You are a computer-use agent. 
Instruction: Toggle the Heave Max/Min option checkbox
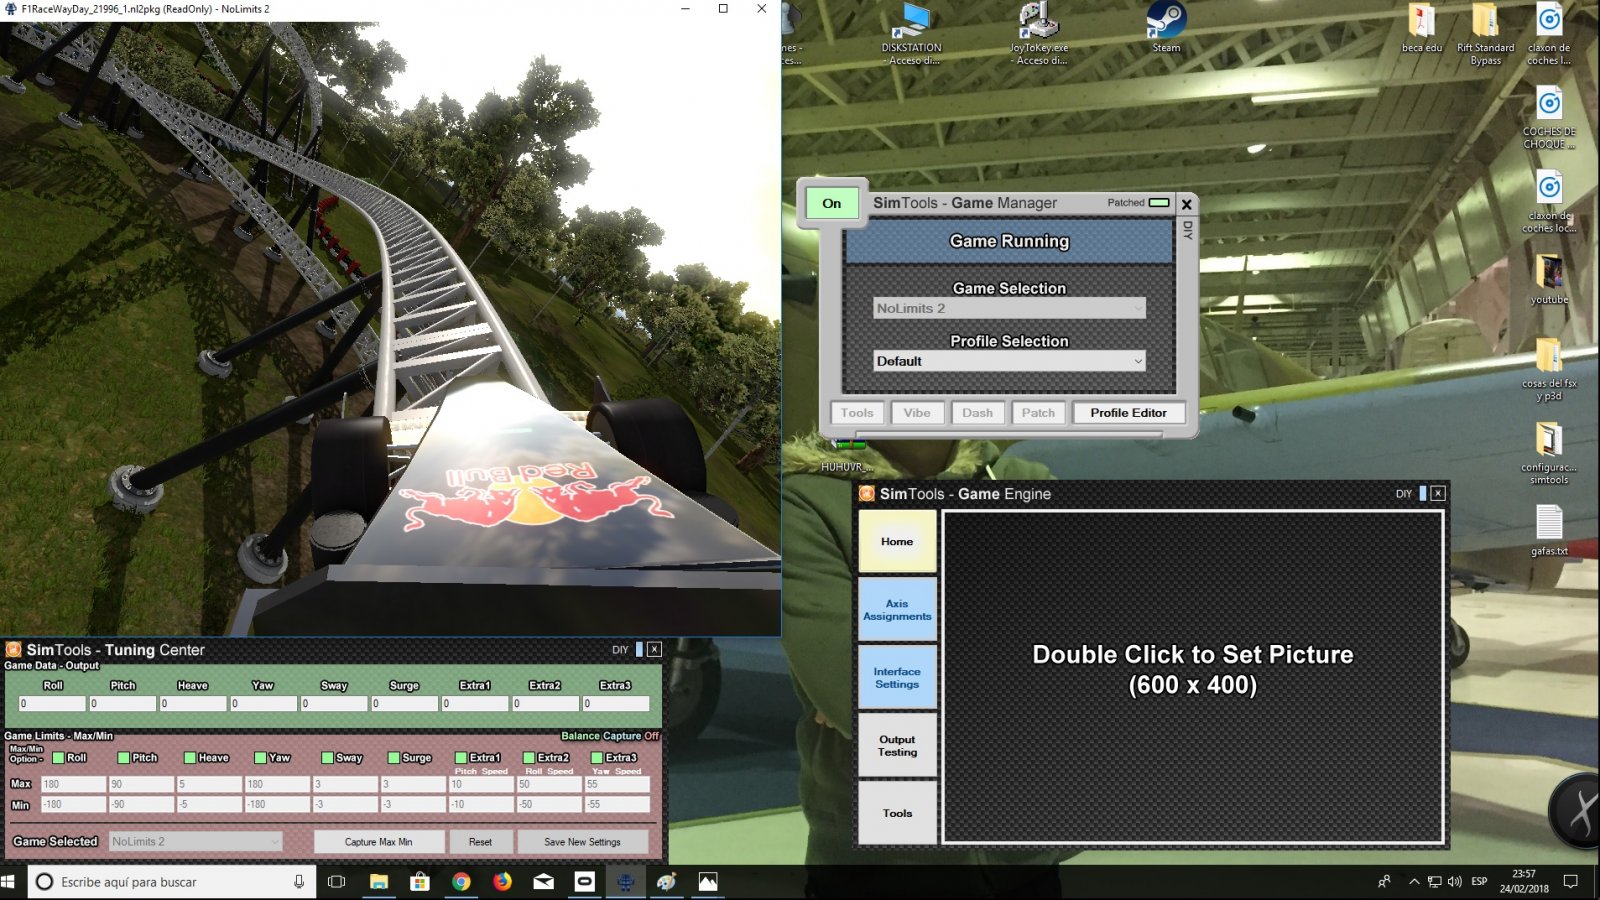pyautogui.click(x=190, y=758)
